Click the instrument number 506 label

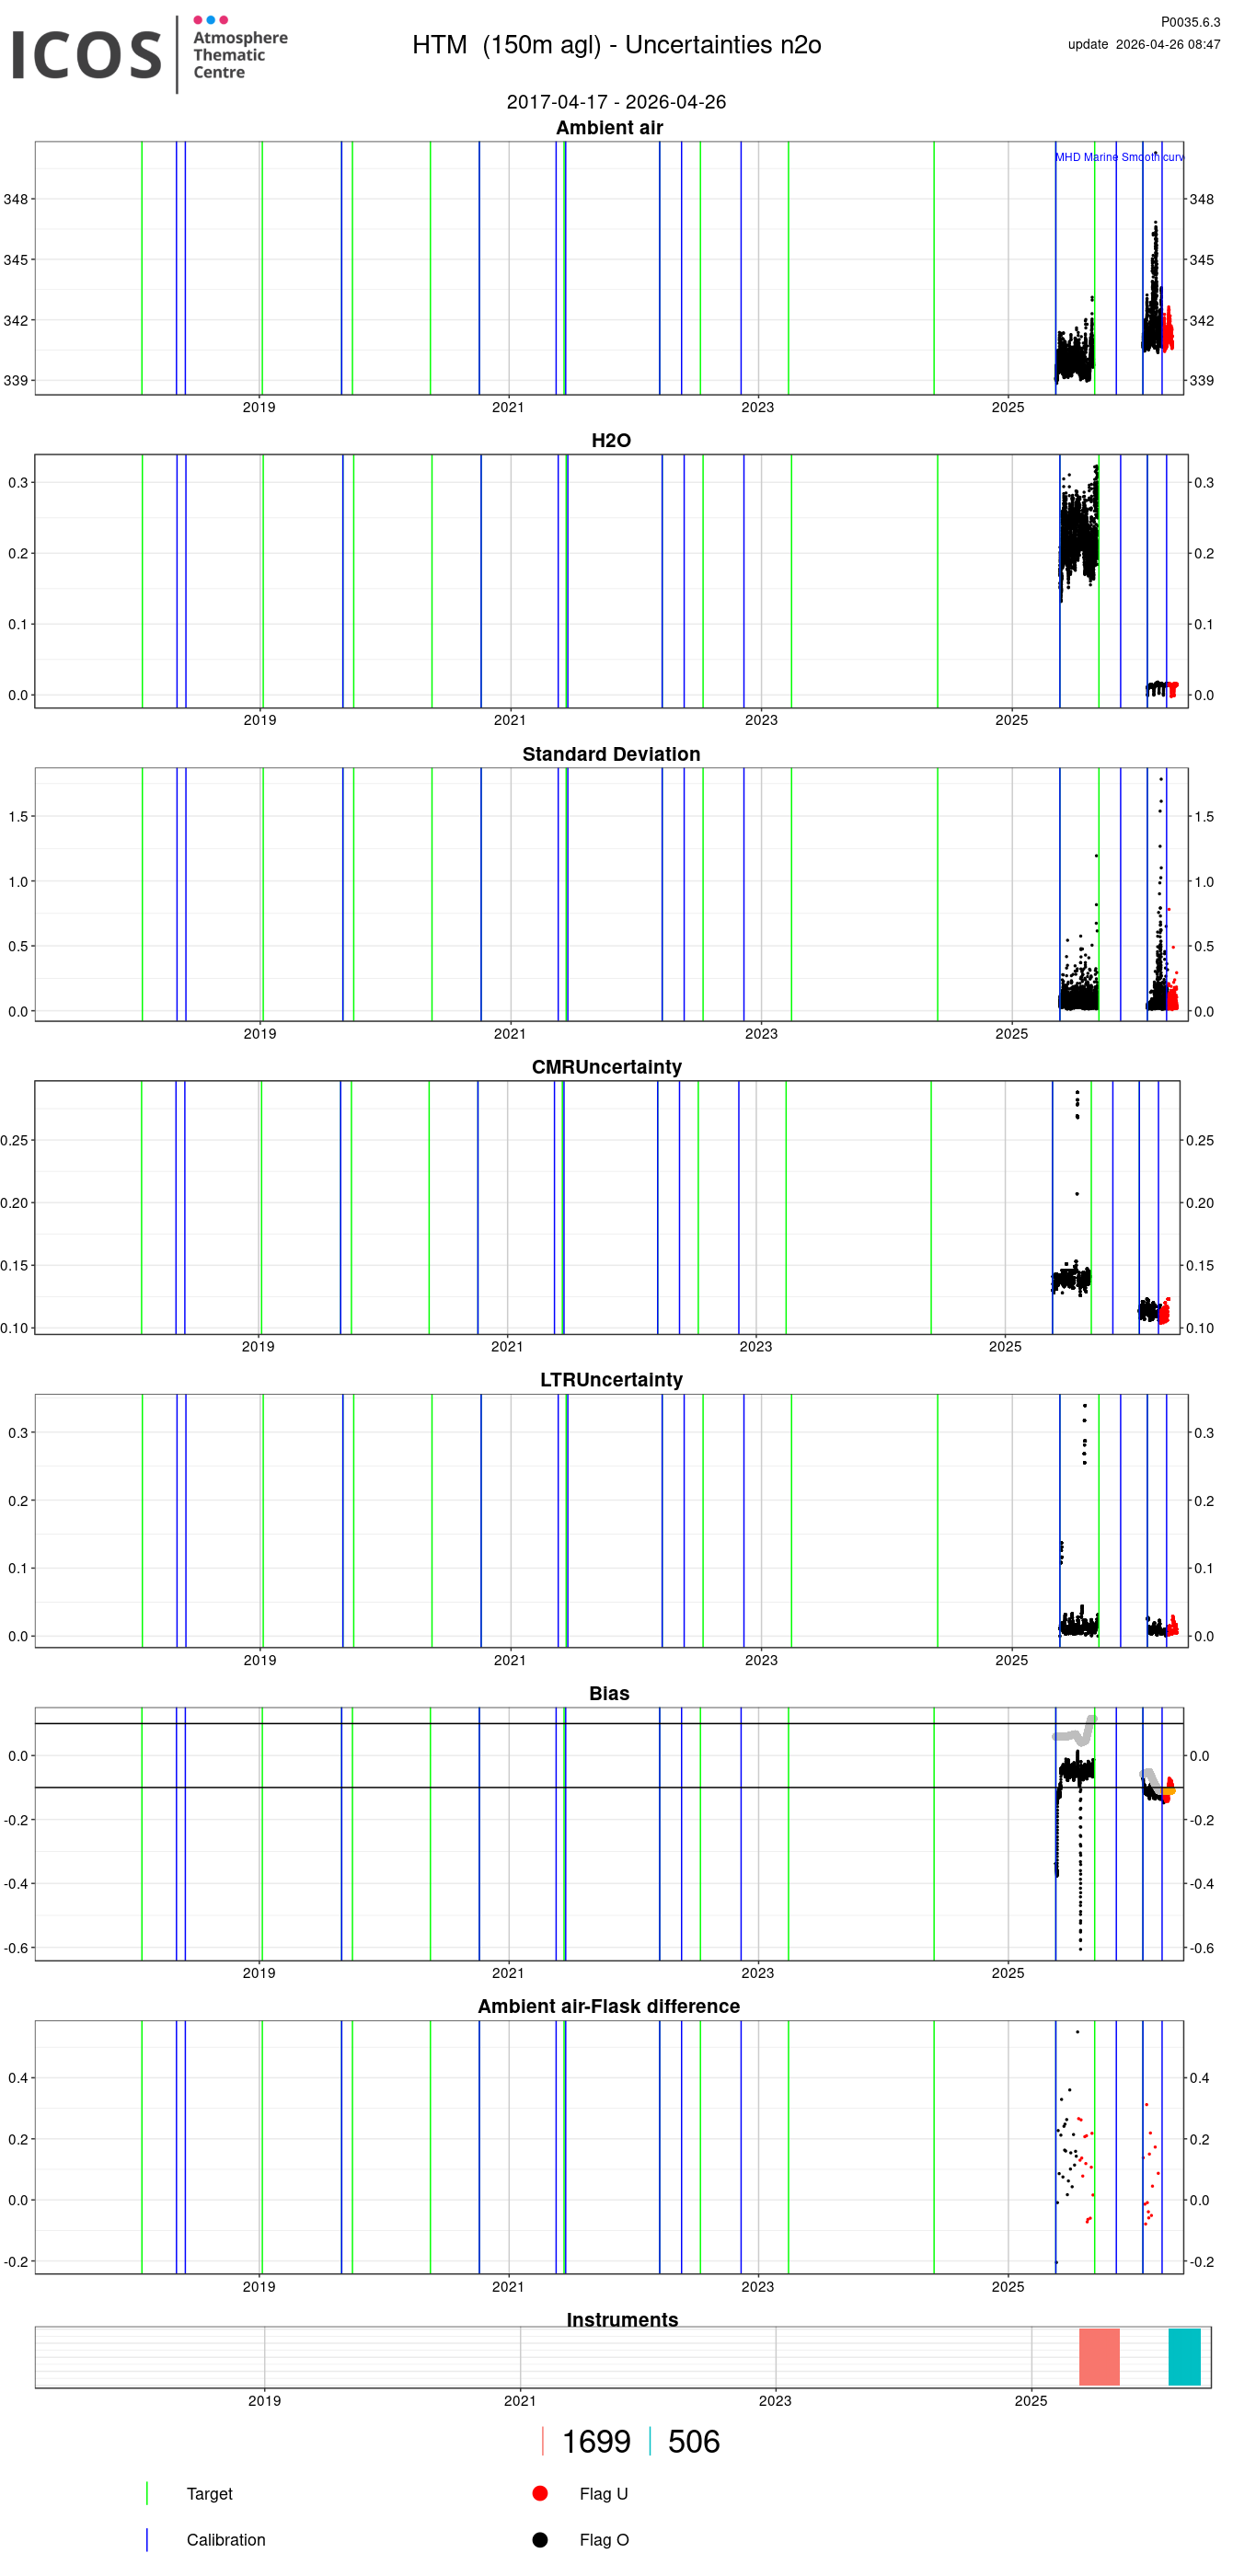693,2441
